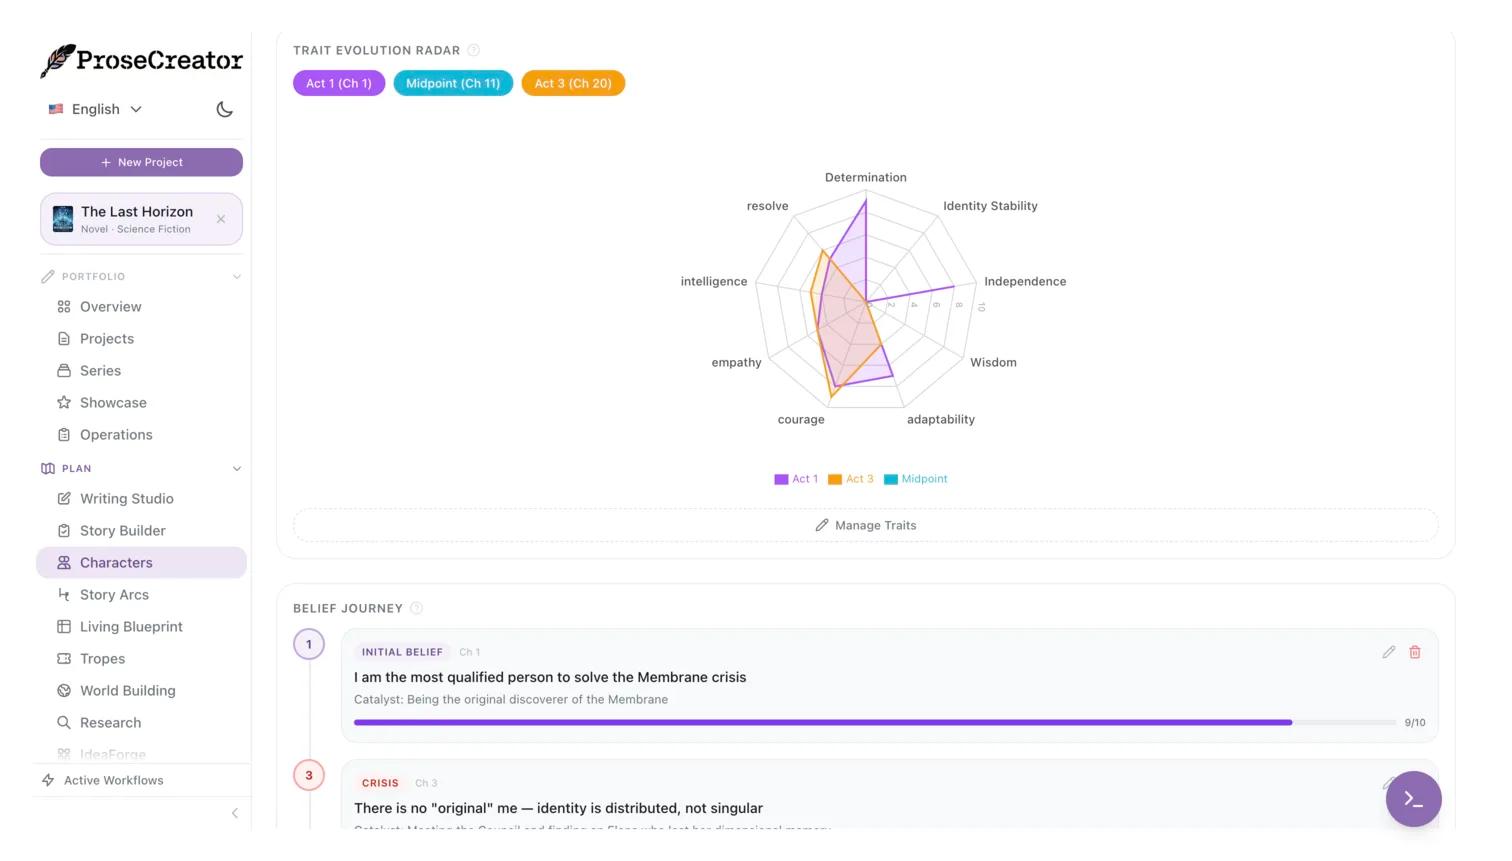Switch to dark mode with the moon icon
The width and height of the screenshot is (1512, 861).
[x=224, y=109]
